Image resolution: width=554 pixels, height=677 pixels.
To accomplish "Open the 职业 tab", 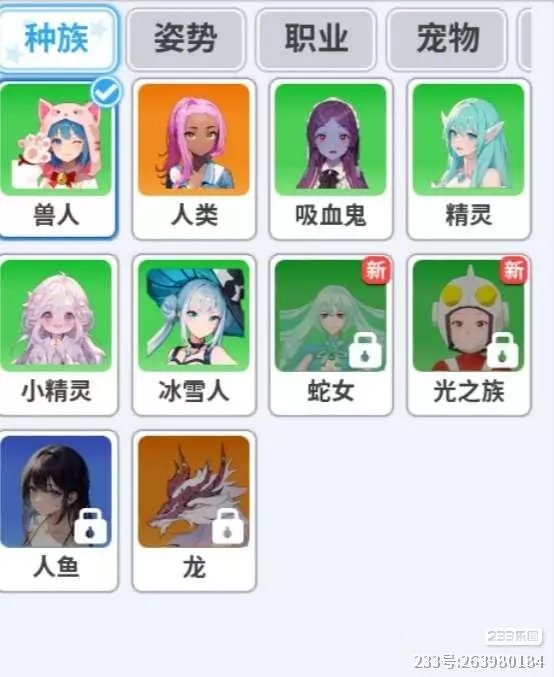I will [317, 39].
